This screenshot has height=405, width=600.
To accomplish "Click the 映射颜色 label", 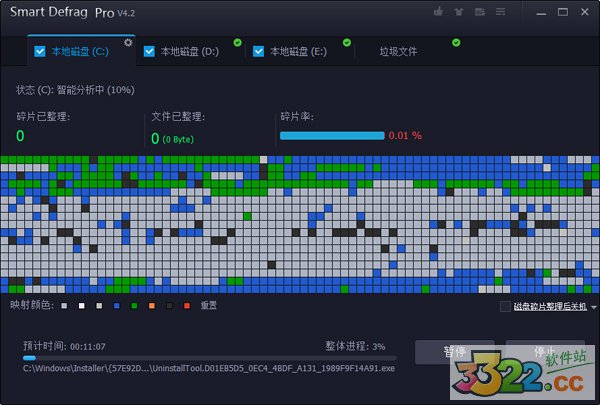I will point(31,305).
